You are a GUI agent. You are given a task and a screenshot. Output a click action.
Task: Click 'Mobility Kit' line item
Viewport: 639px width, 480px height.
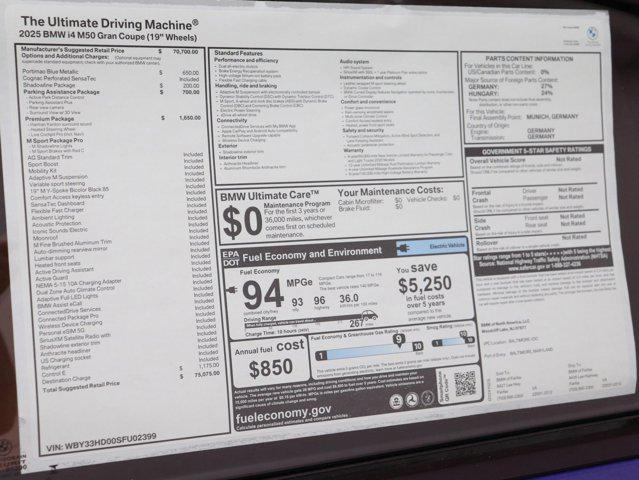pyautogui.click(x=42, y=171)
